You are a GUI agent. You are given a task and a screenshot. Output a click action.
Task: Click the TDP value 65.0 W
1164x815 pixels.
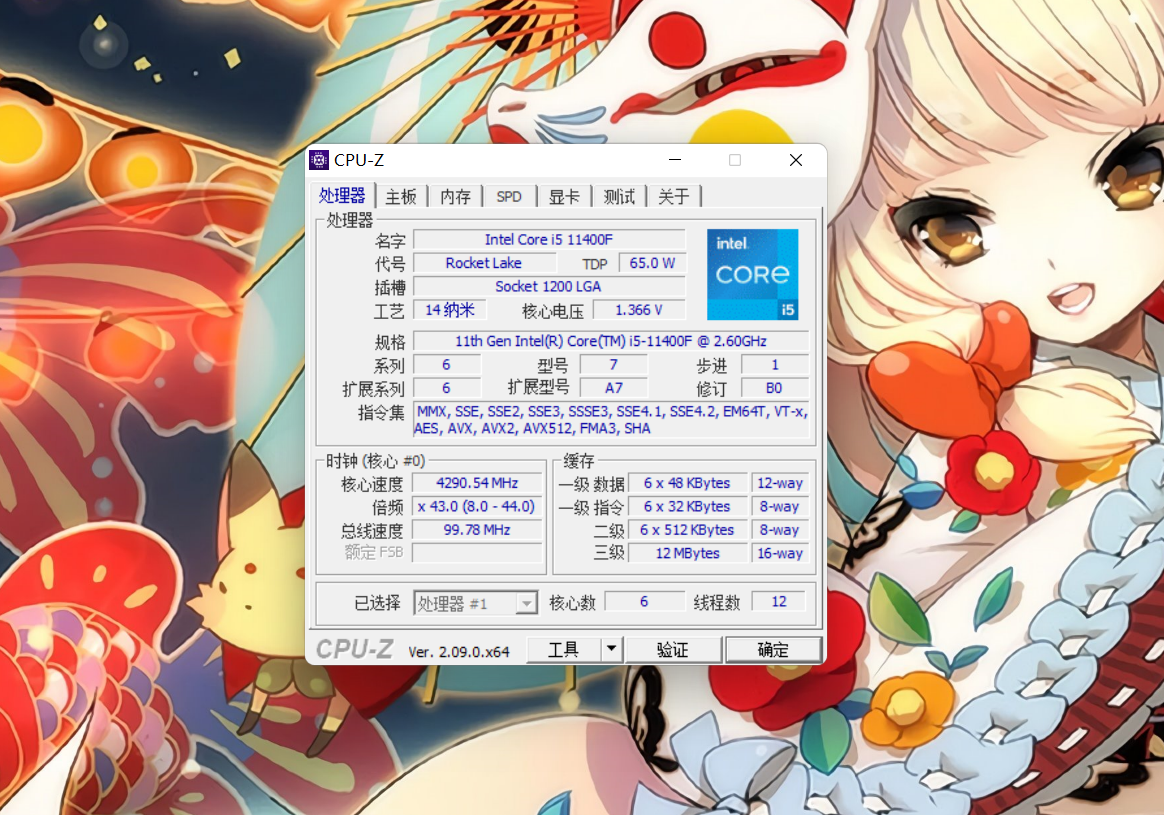653,263
